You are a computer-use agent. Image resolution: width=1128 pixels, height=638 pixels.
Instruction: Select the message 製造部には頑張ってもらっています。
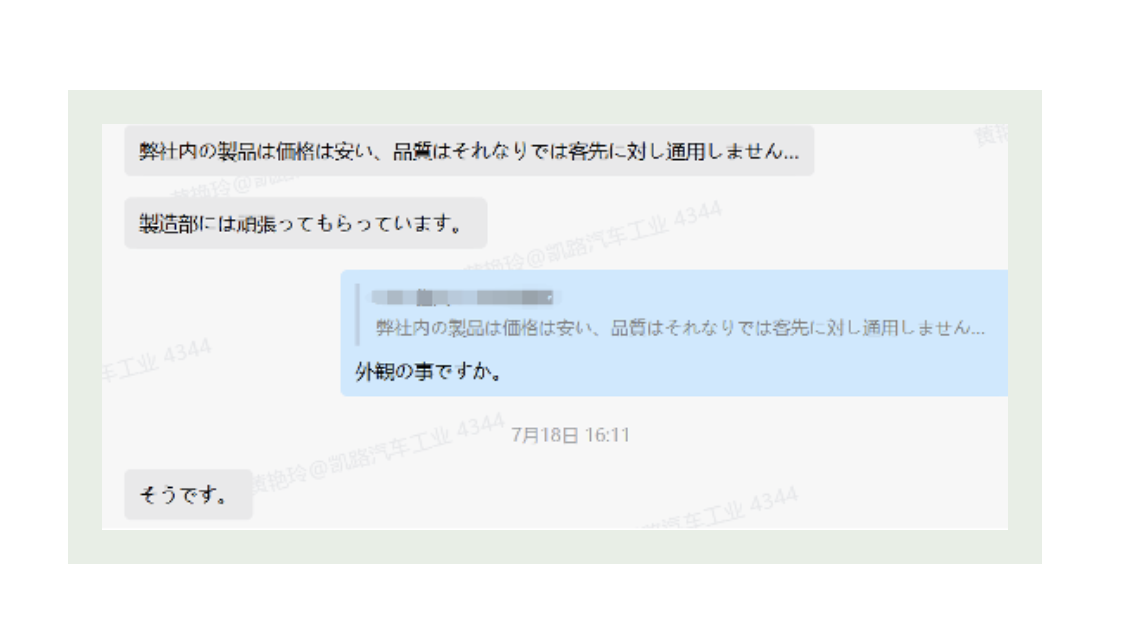coord(306,223)
